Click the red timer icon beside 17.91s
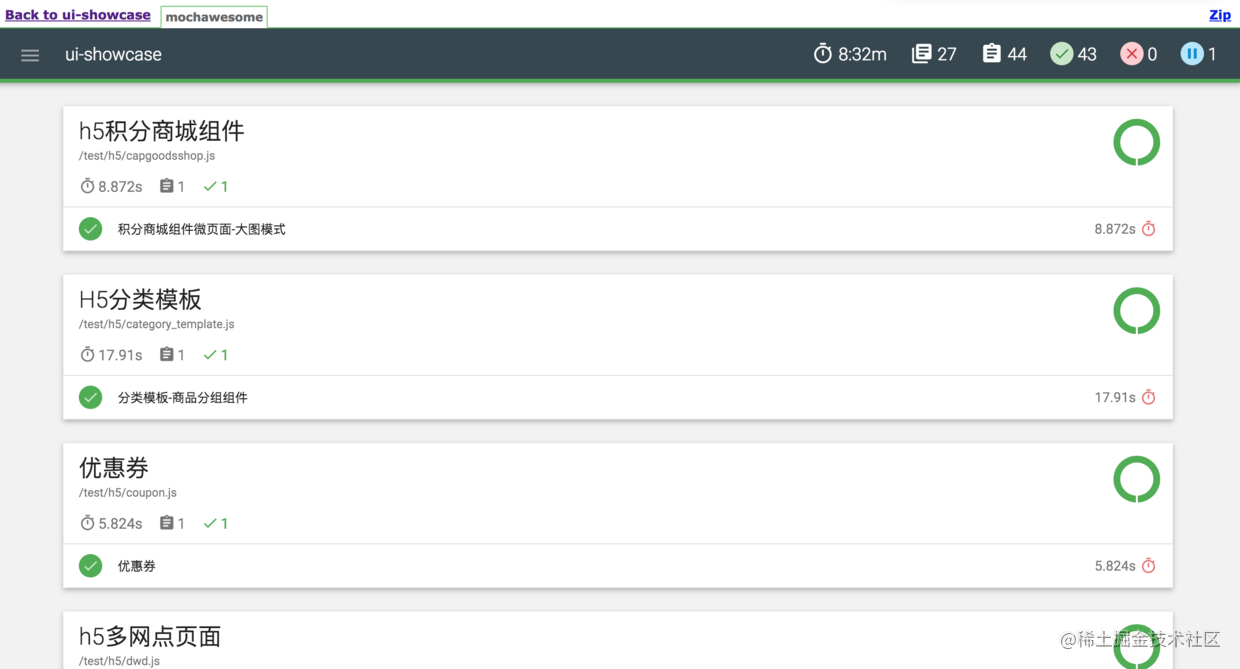1240x669 pixels. pyautogui.click(x=1149, y=398)
